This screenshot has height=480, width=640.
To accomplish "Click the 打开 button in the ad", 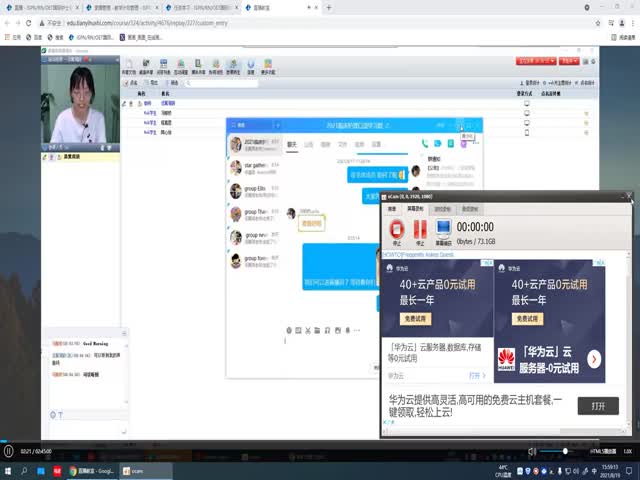I will [x=598, y=406].
